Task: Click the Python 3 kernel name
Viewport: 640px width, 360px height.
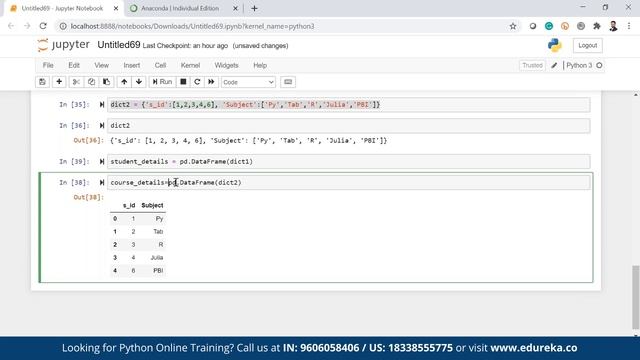Action: point(579,65)
